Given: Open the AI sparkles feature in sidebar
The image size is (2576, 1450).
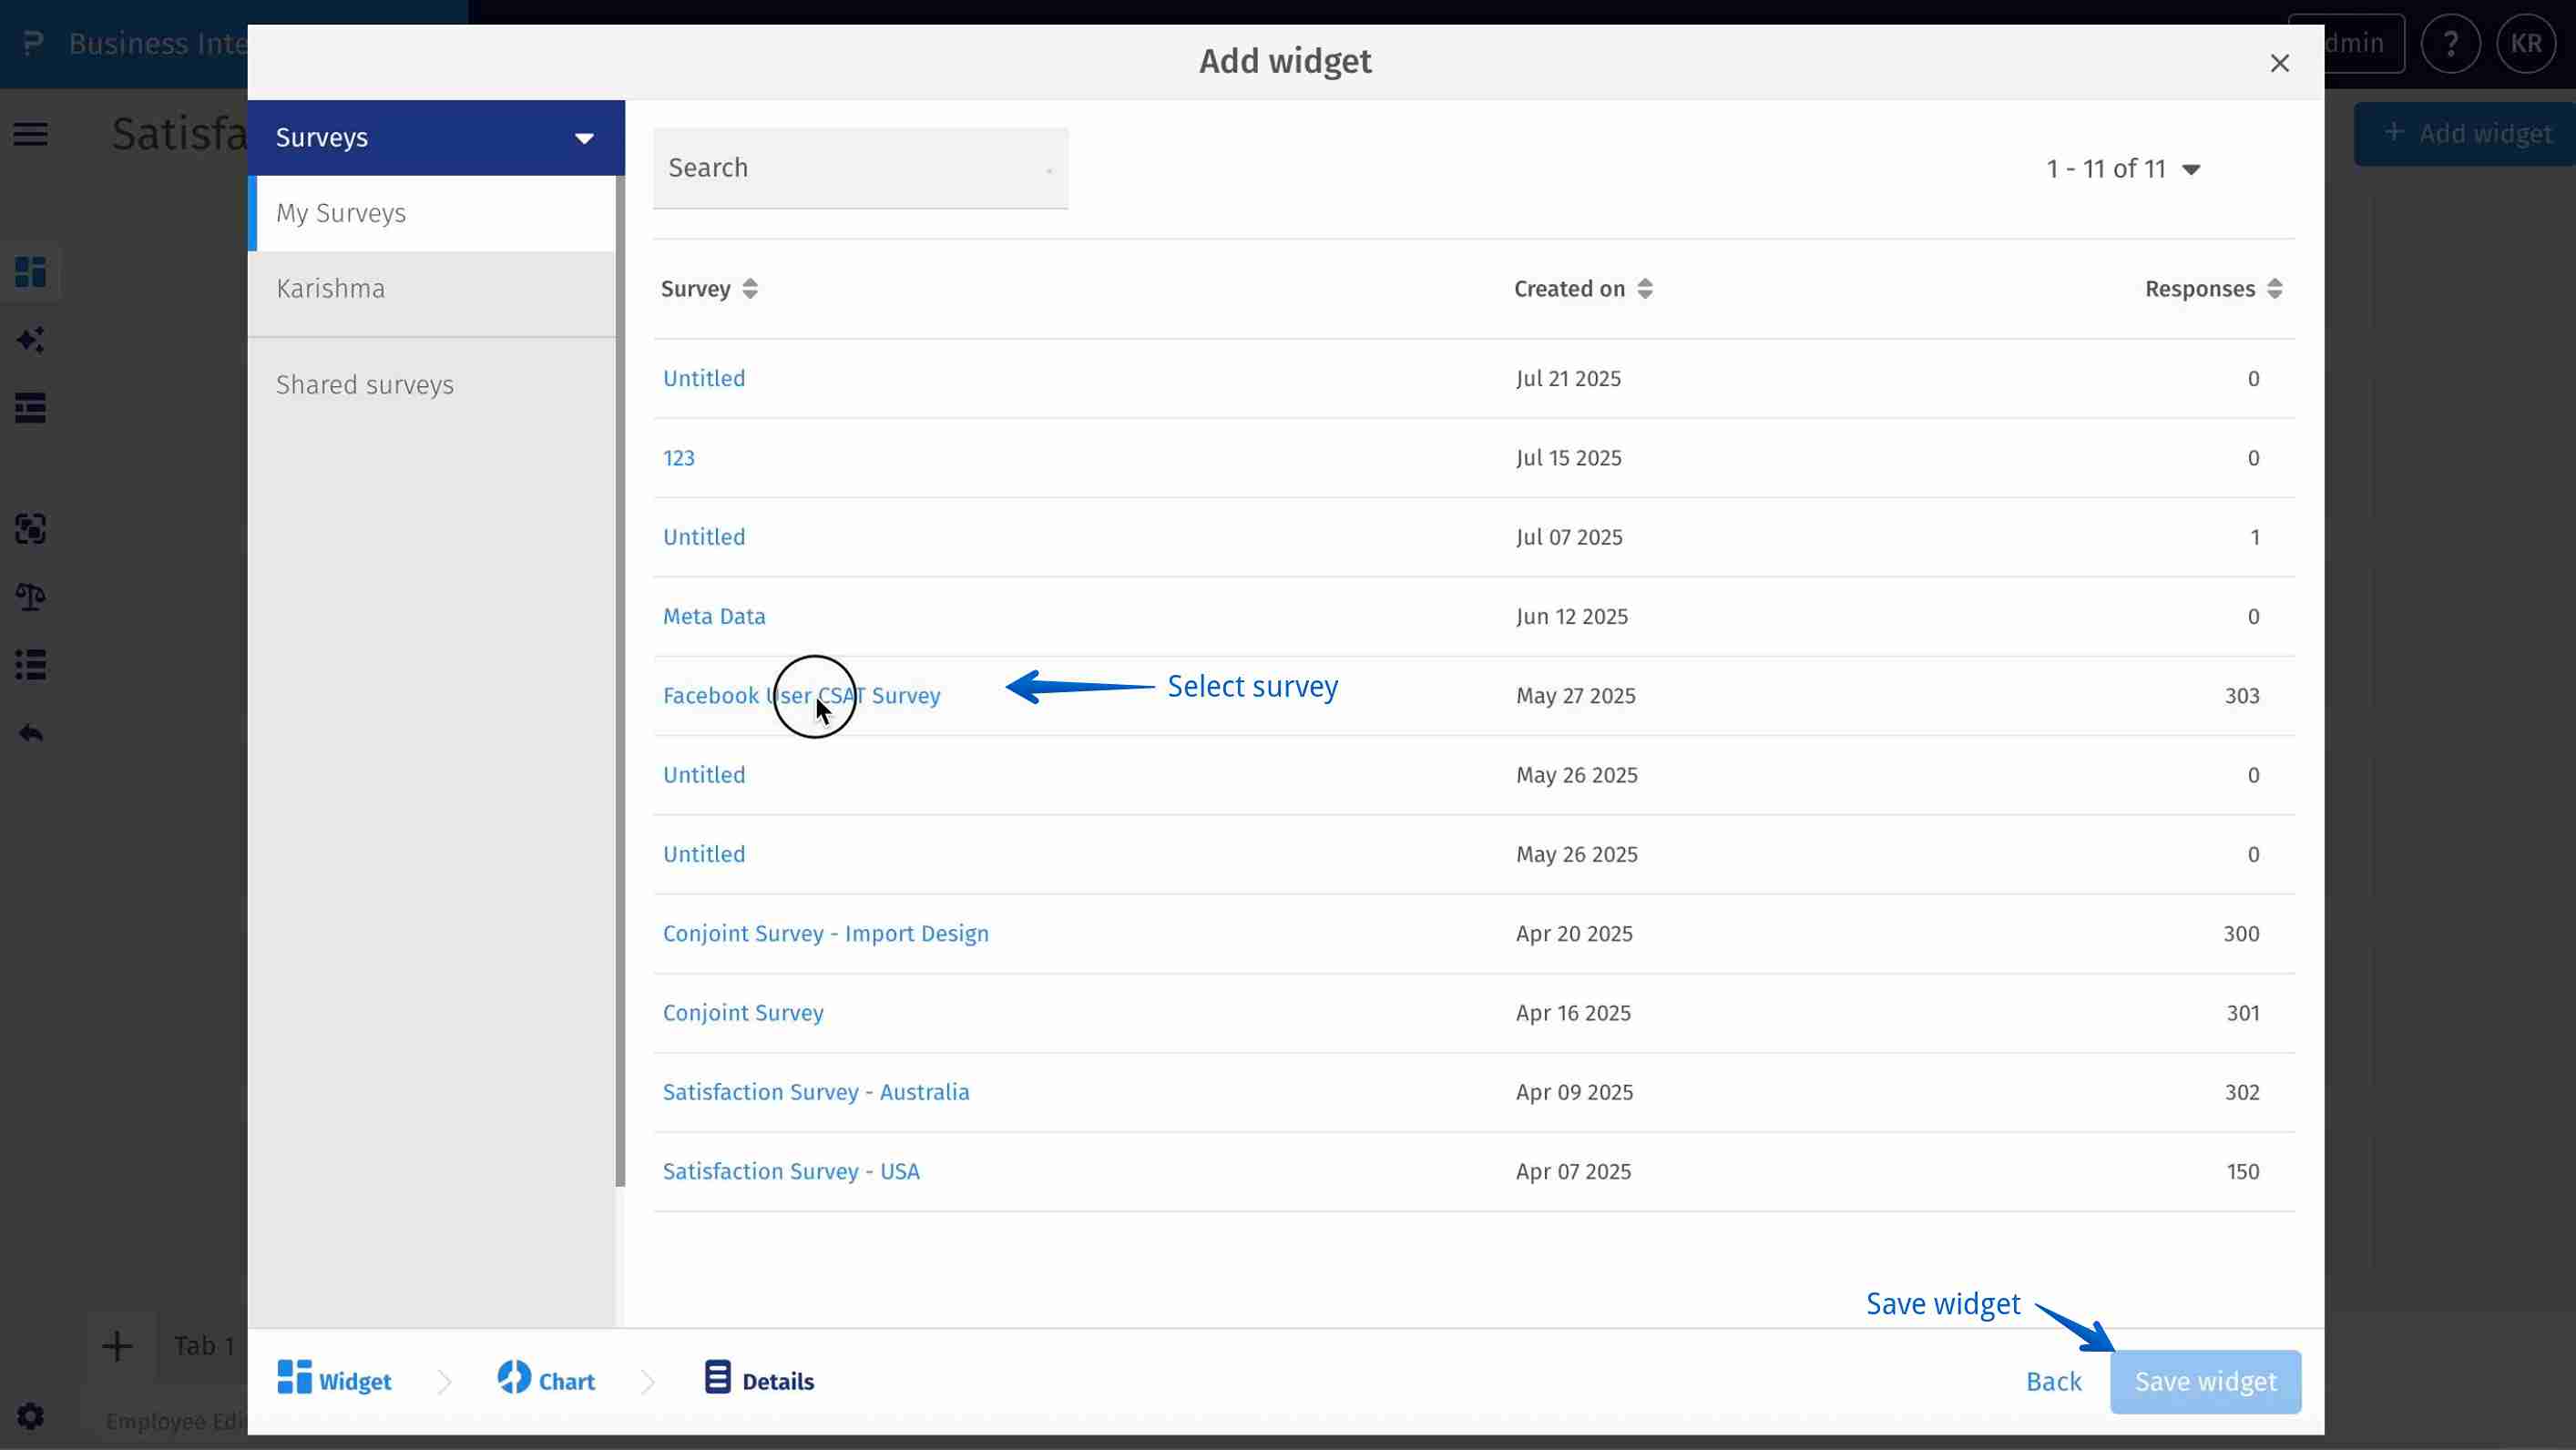Looking at the screenshot, I should pyautogui.click(x=30, y=340).
